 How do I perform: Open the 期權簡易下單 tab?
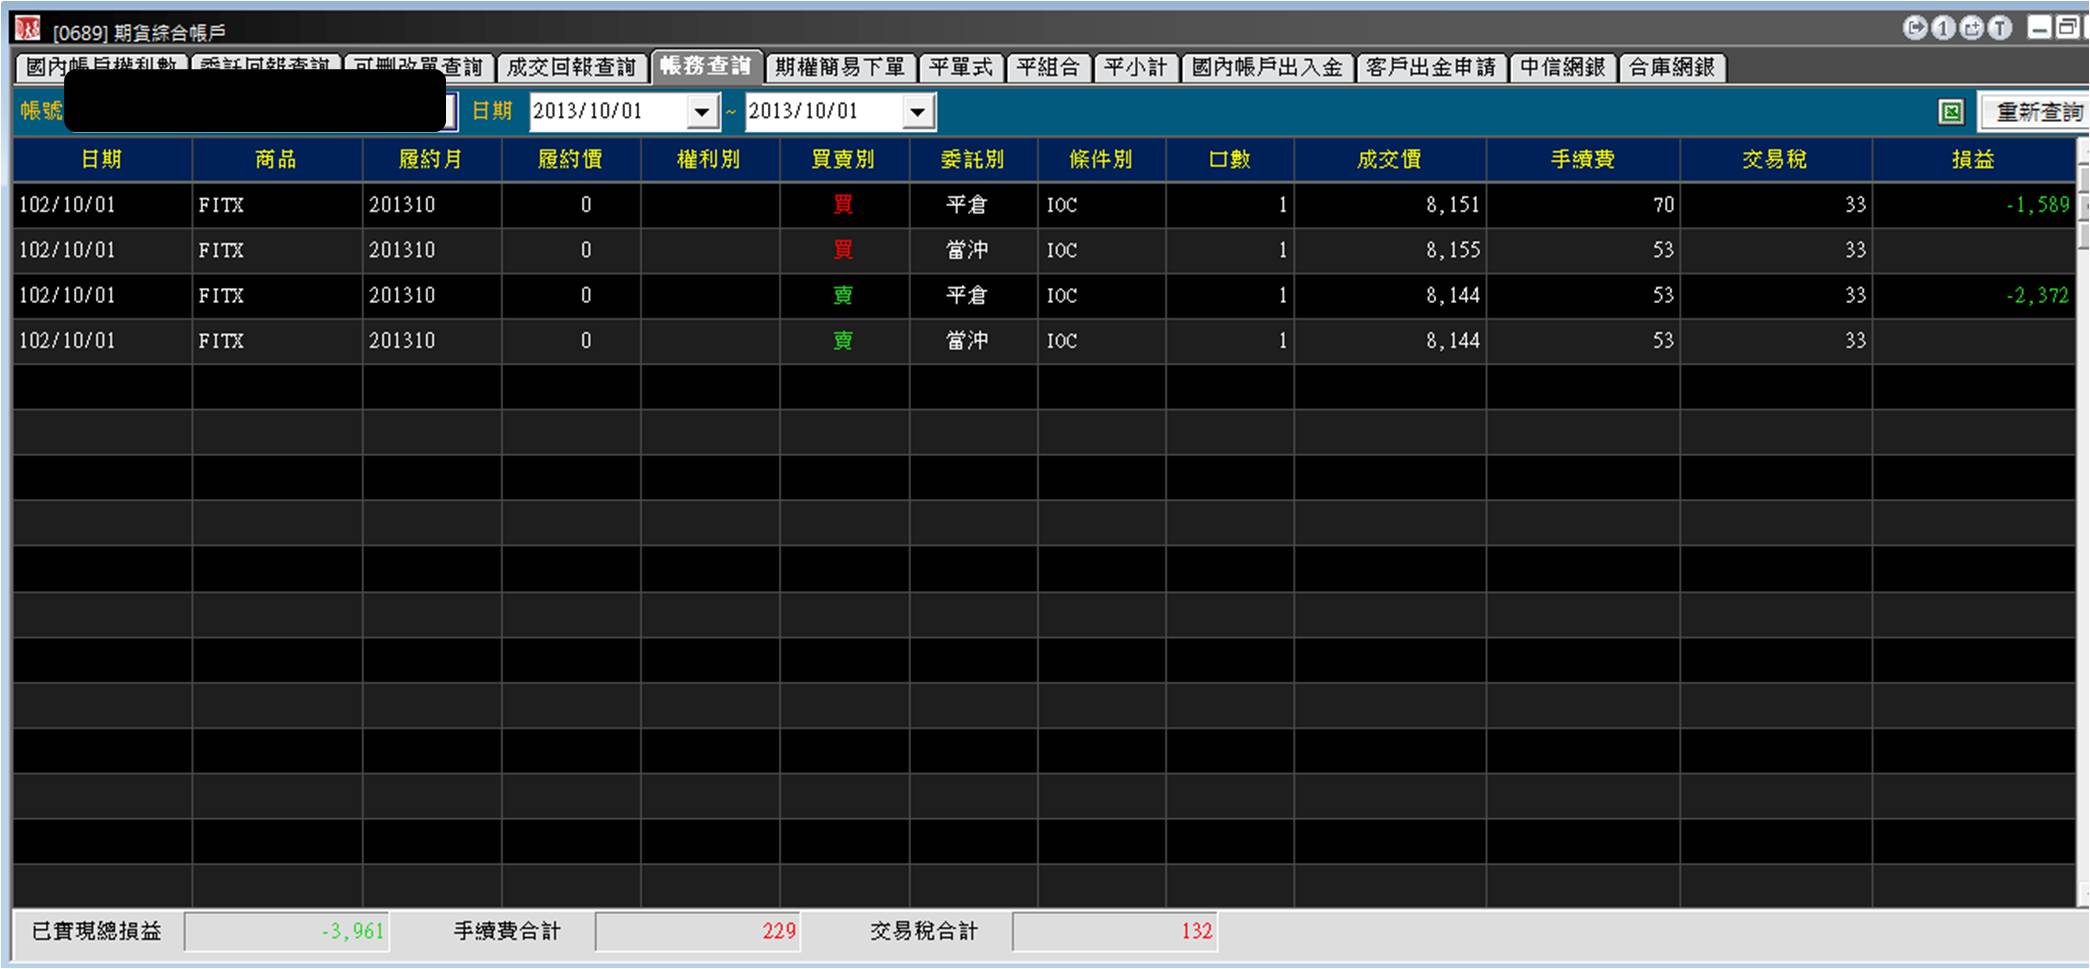pos(840,67)
